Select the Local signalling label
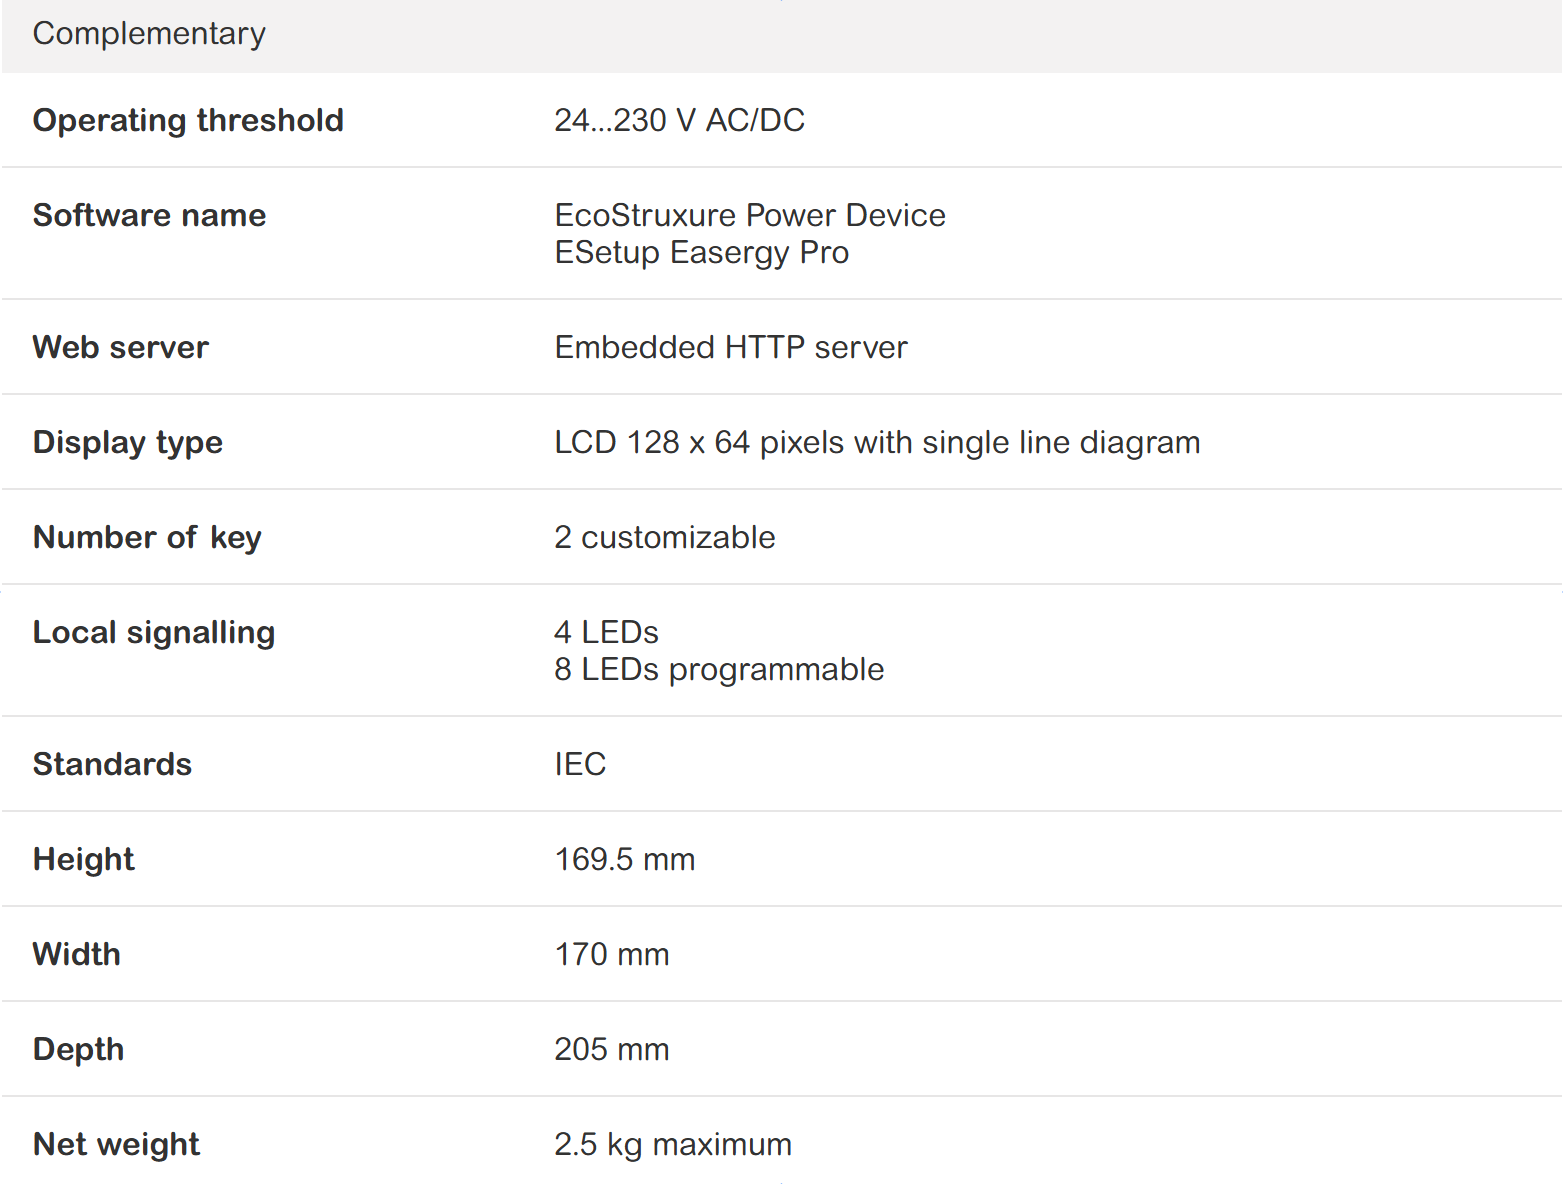 coord(153,632)
